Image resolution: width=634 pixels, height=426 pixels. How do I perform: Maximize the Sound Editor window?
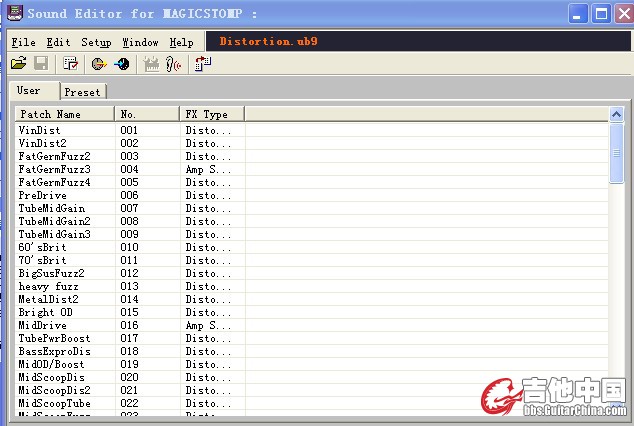(x=601, y=14)
